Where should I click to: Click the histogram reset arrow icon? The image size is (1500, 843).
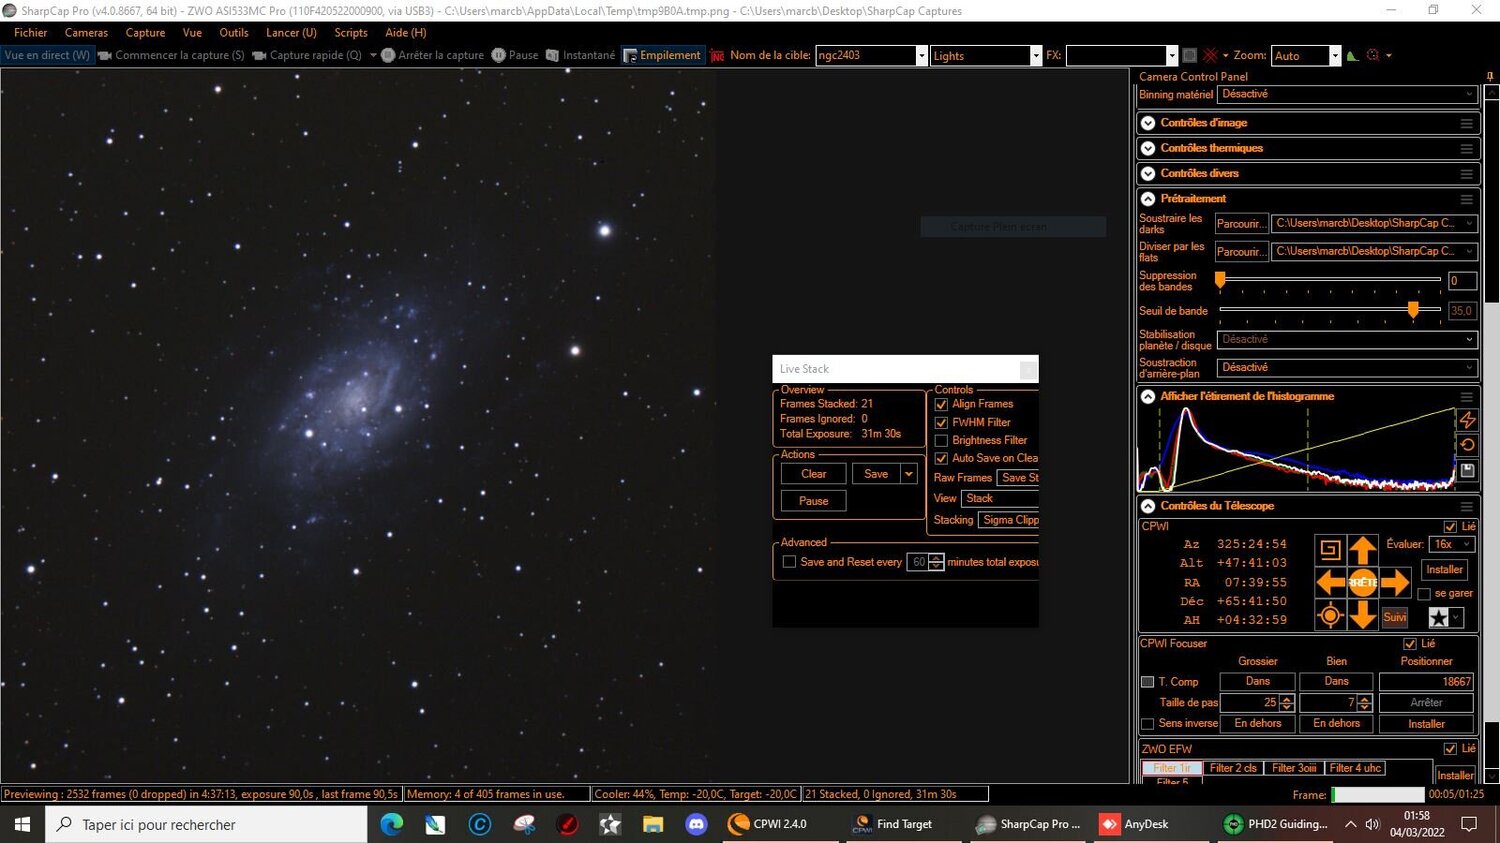(1467, 445)
